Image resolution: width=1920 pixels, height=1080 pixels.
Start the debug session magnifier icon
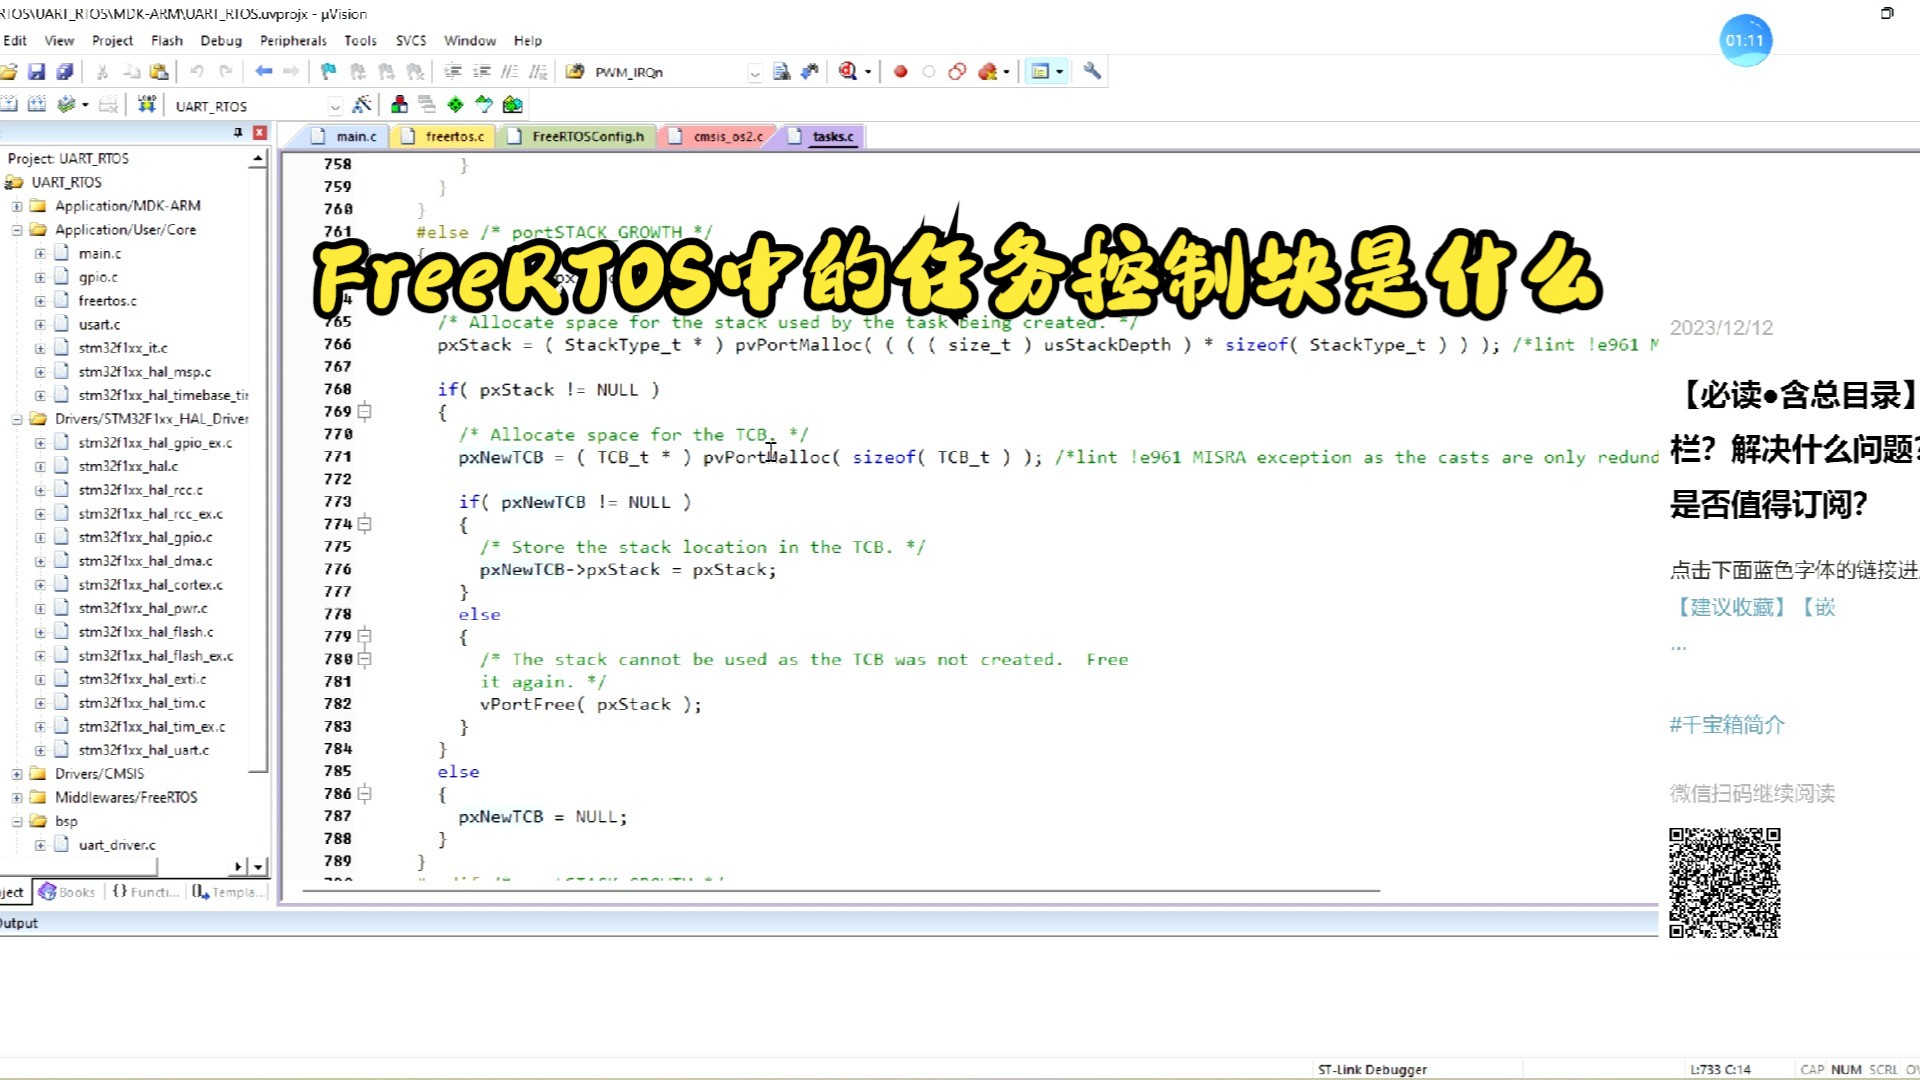(x=848, y=71)
